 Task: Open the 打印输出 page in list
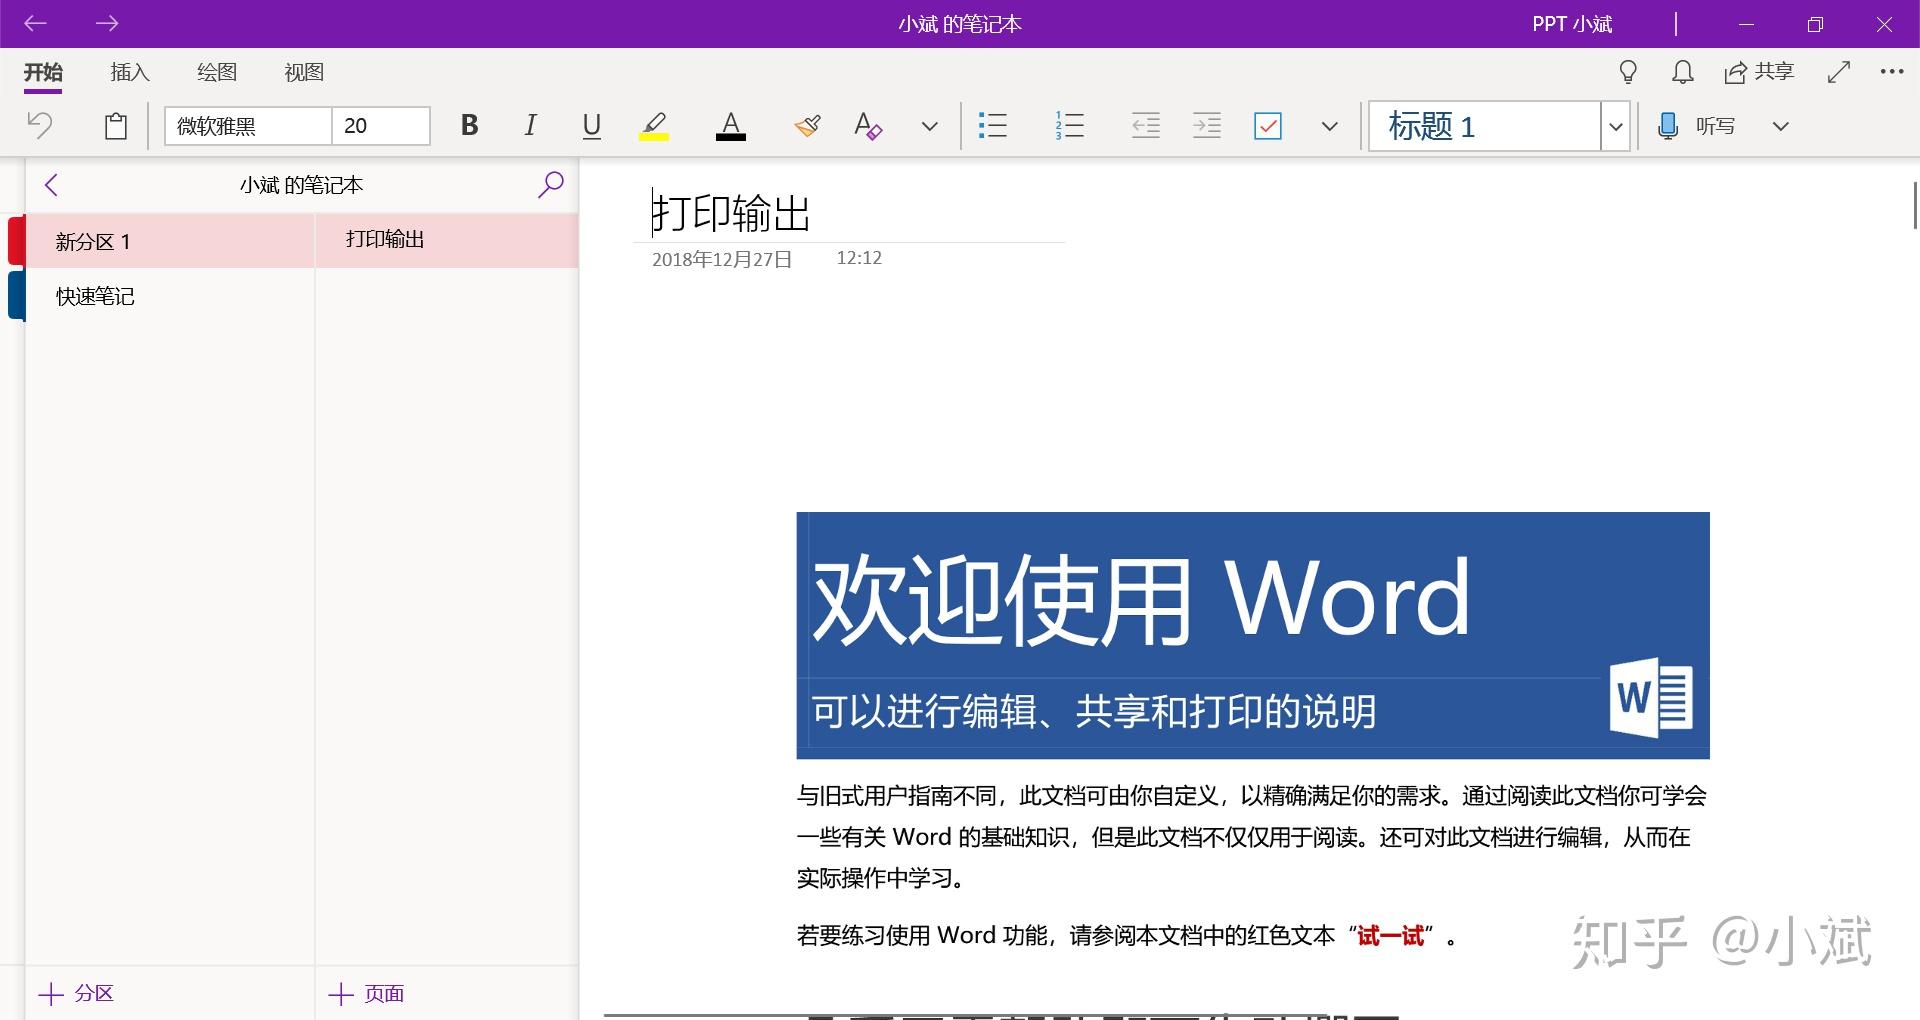447,240
